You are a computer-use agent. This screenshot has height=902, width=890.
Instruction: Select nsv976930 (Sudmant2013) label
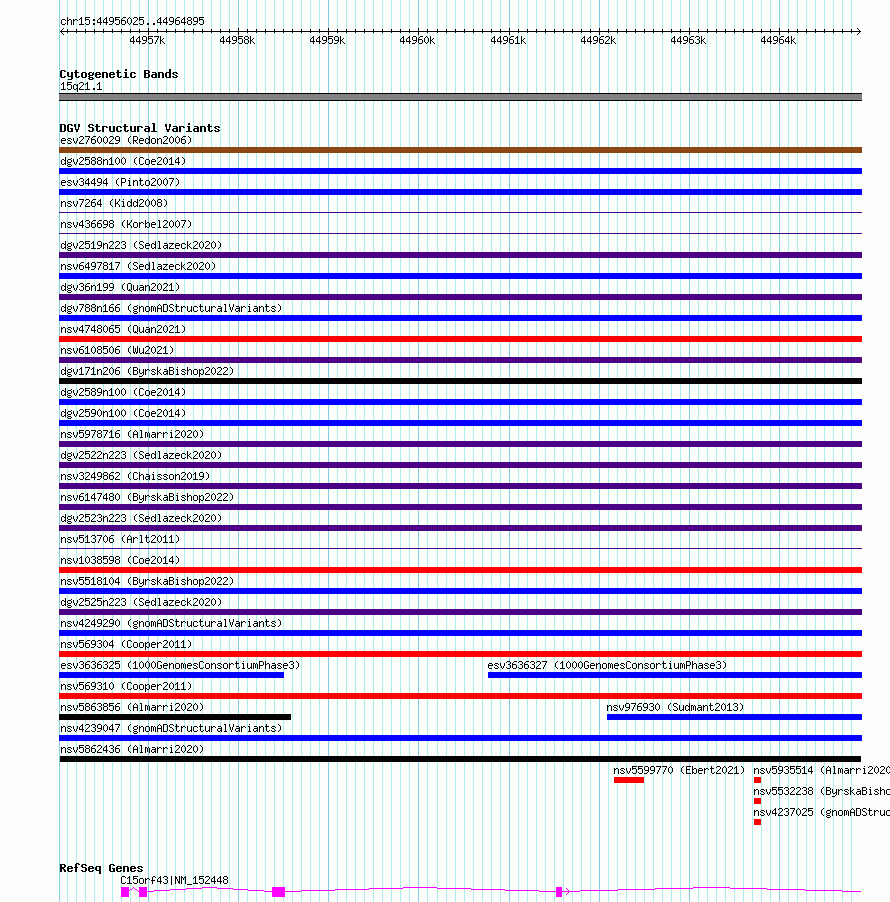click(x=675, y=707)
